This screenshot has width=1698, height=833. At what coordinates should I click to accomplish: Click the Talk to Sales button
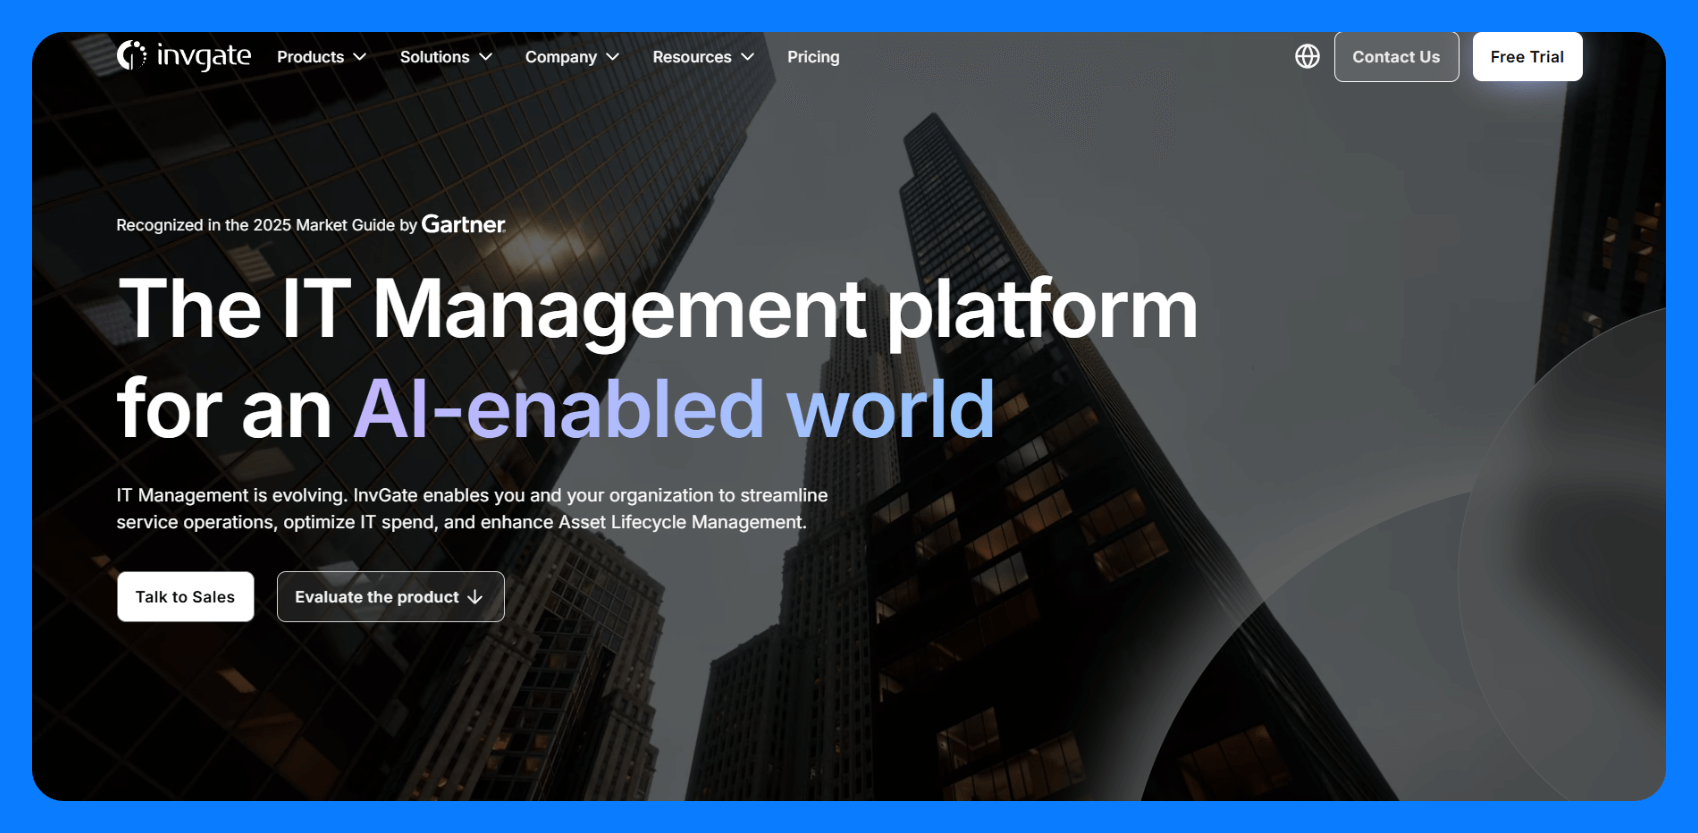tap(185, 597)
